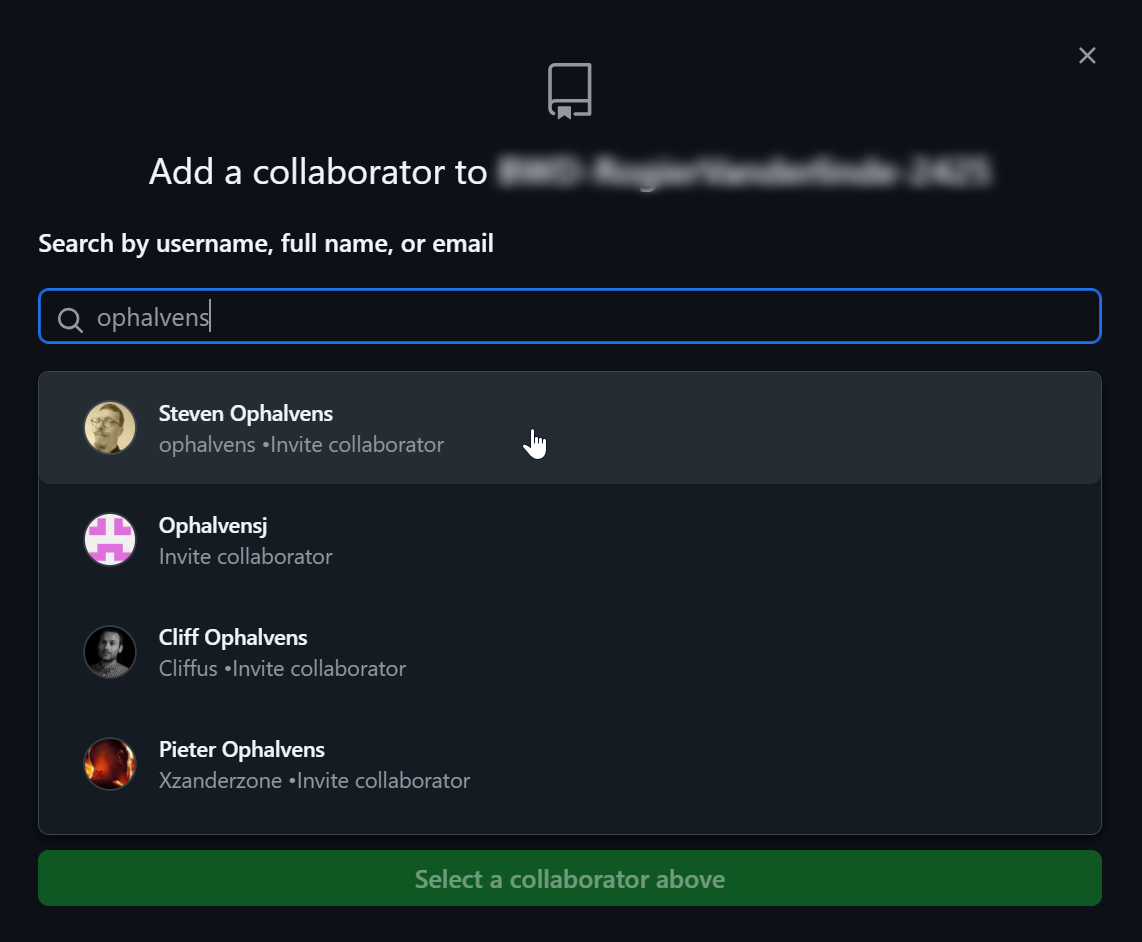Click Cliff Ophalvens' avatar photo
The image size is (1142, 942).
(110, 652)
